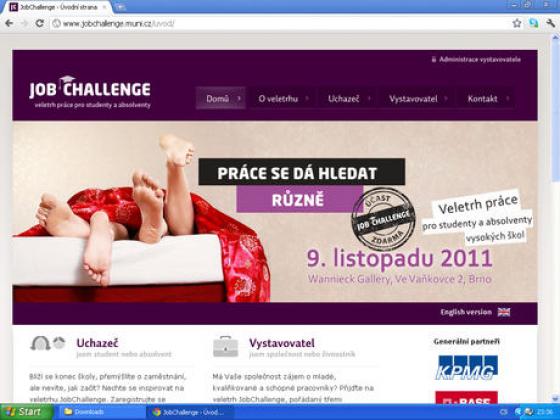
Task: Click the British flag icon
Action: 504,312
